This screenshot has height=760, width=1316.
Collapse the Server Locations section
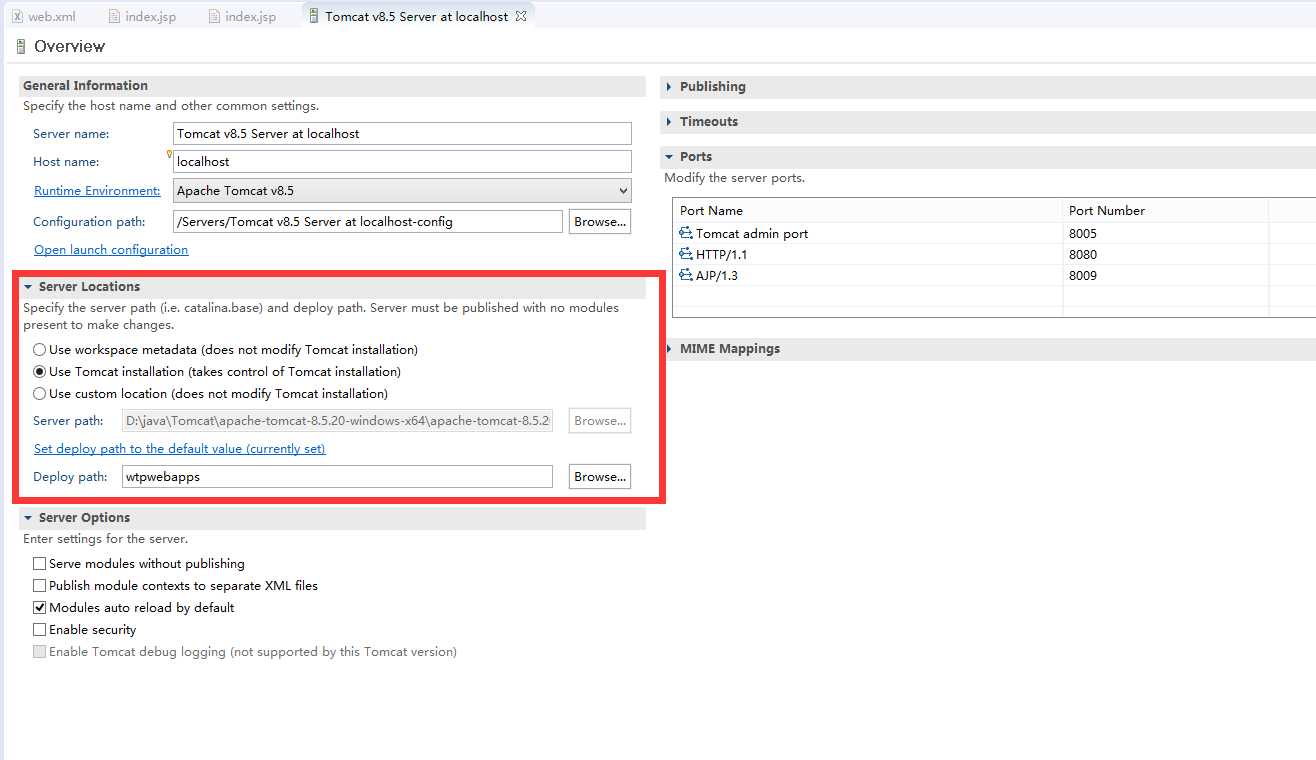29,287
